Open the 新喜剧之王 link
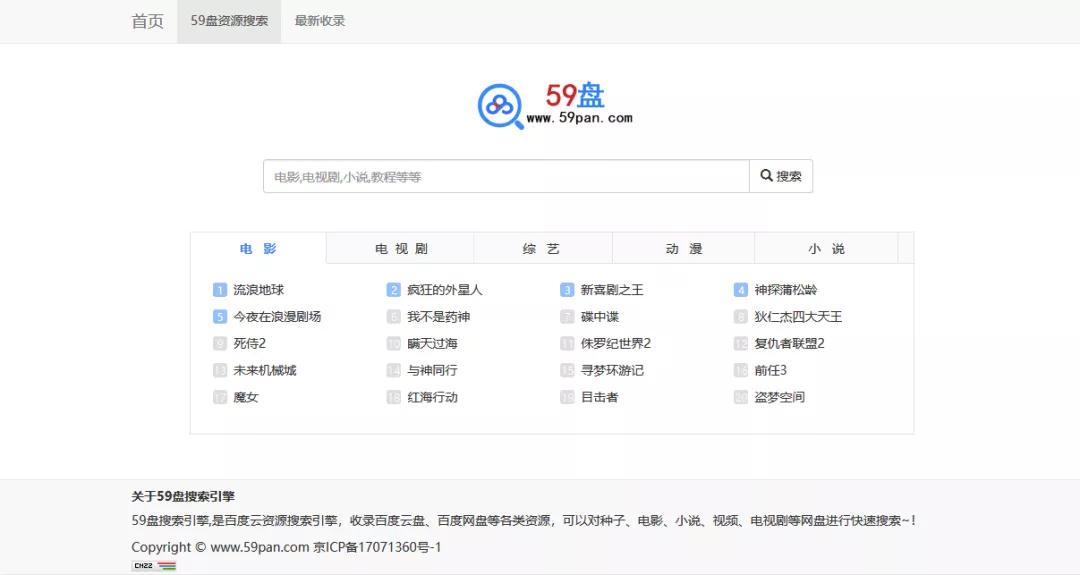Viewport: 1080px width, 575px height. 612,290
